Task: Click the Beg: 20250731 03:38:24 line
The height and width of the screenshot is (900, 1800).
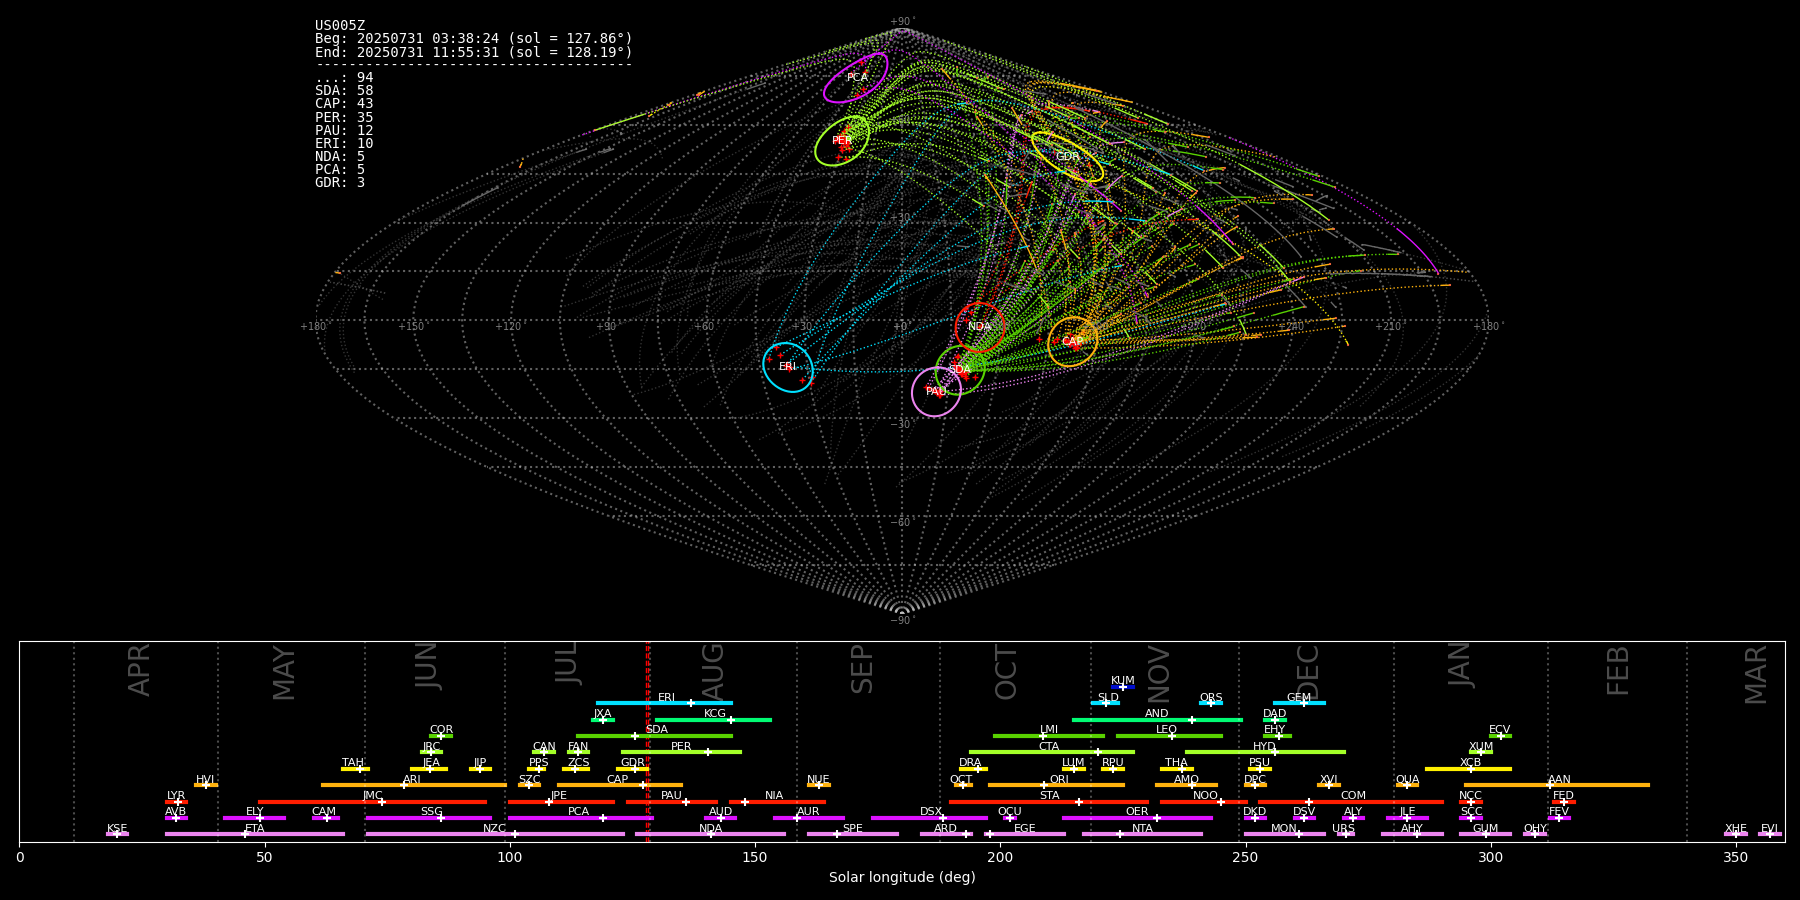Action: pyautogui.click(x=474, y=39)
